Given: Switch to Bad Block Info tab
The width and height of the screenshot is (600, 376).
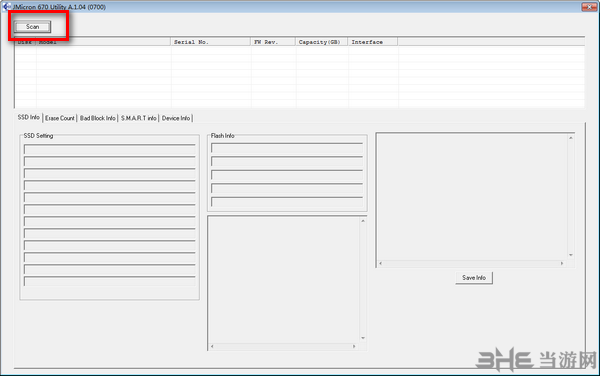Looking at the screenshot, I should 98,118.
